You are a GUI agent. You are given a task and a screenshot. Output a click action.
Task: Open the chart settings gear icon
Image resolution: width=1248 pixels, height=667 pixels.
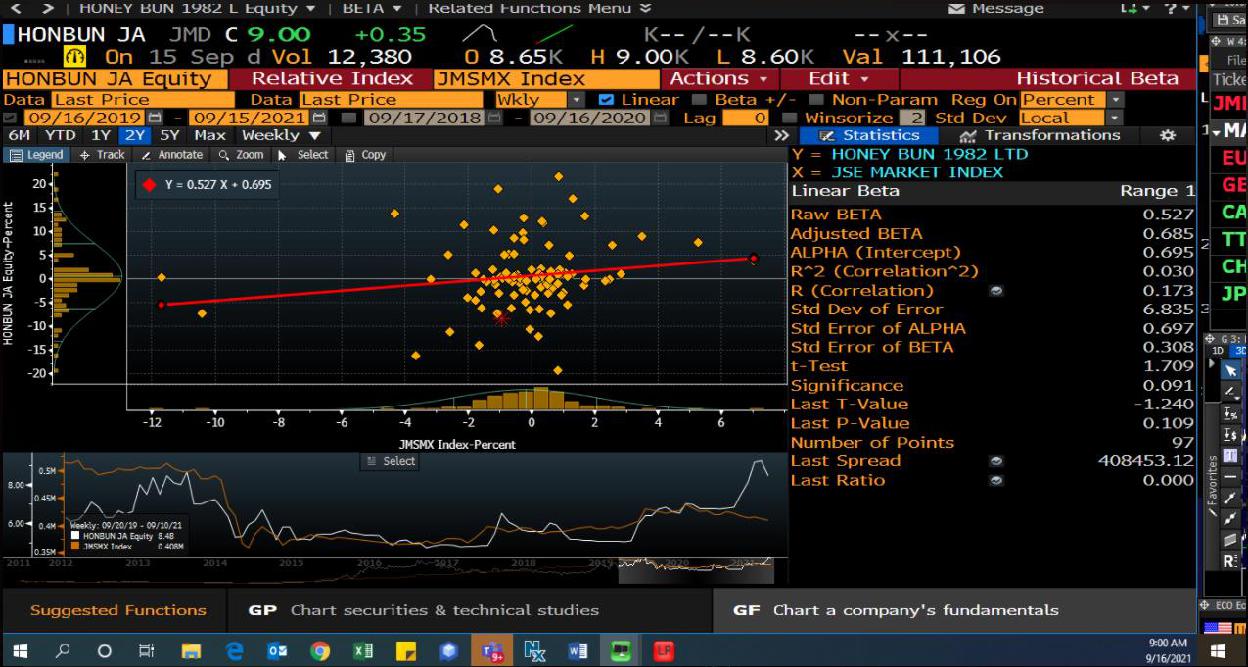pyautogui.click(x=1167, y=136)
